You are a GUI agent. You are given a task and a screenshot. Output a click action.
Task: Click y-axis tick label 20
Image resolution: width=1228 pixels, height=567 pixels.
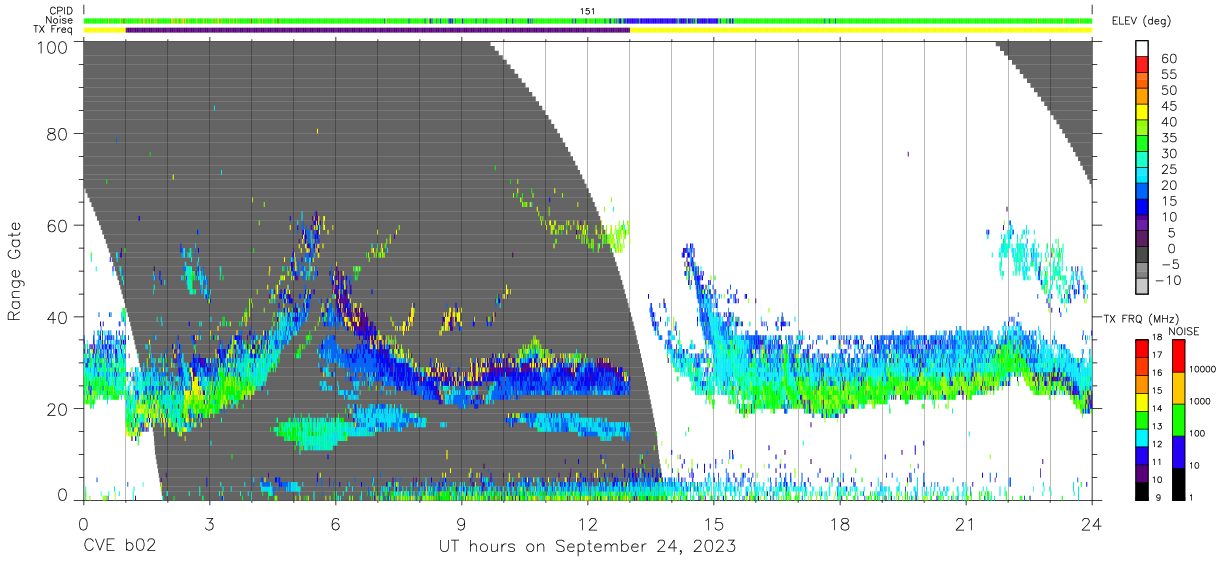[59, 410]
